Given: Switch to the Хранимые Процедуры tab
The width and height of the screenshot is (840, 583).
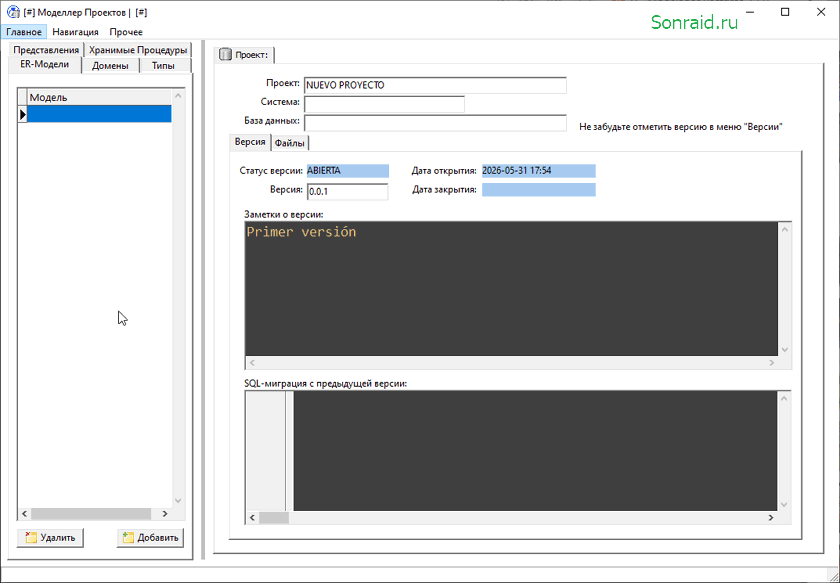Looking at the screenshot, I should pyautogui.click(x=138, y=50).
